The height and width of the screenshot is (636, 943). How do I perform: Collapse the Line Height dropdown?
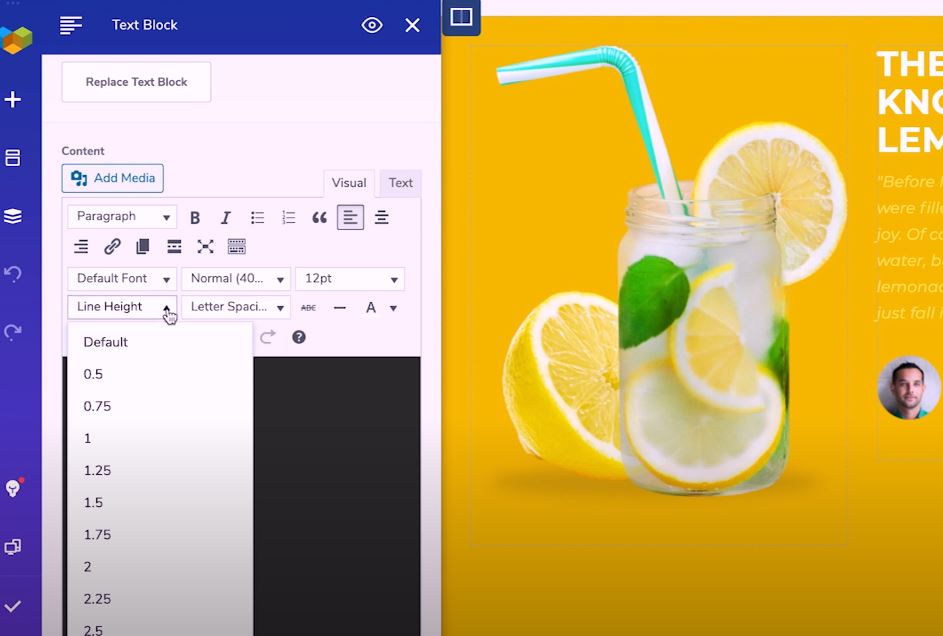point(122,307)
